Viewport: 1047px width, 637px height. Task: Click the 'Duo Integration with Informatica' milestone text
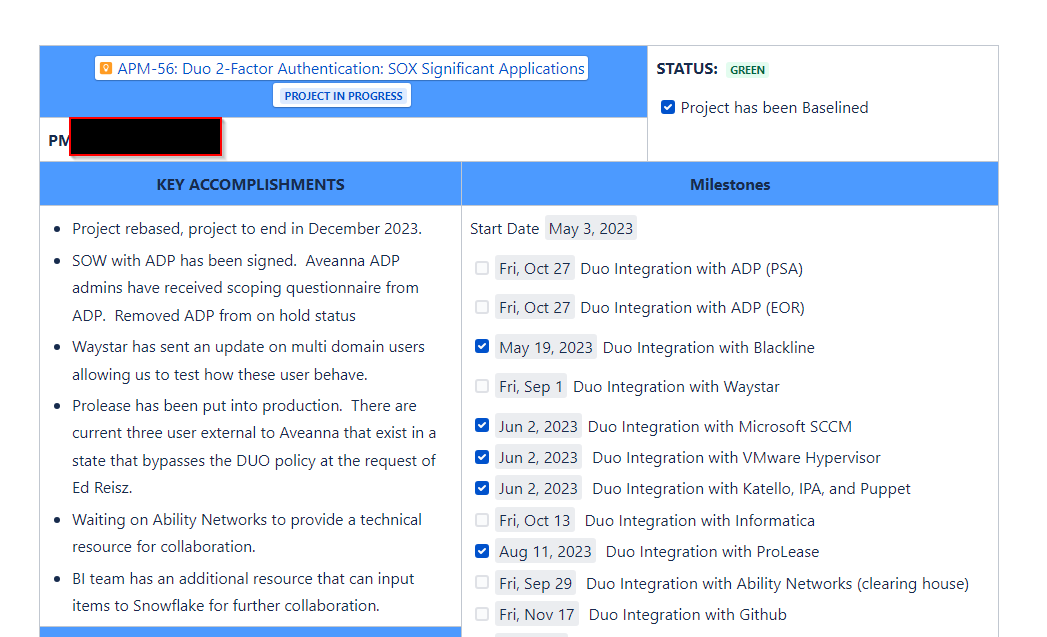click(700, 521)
